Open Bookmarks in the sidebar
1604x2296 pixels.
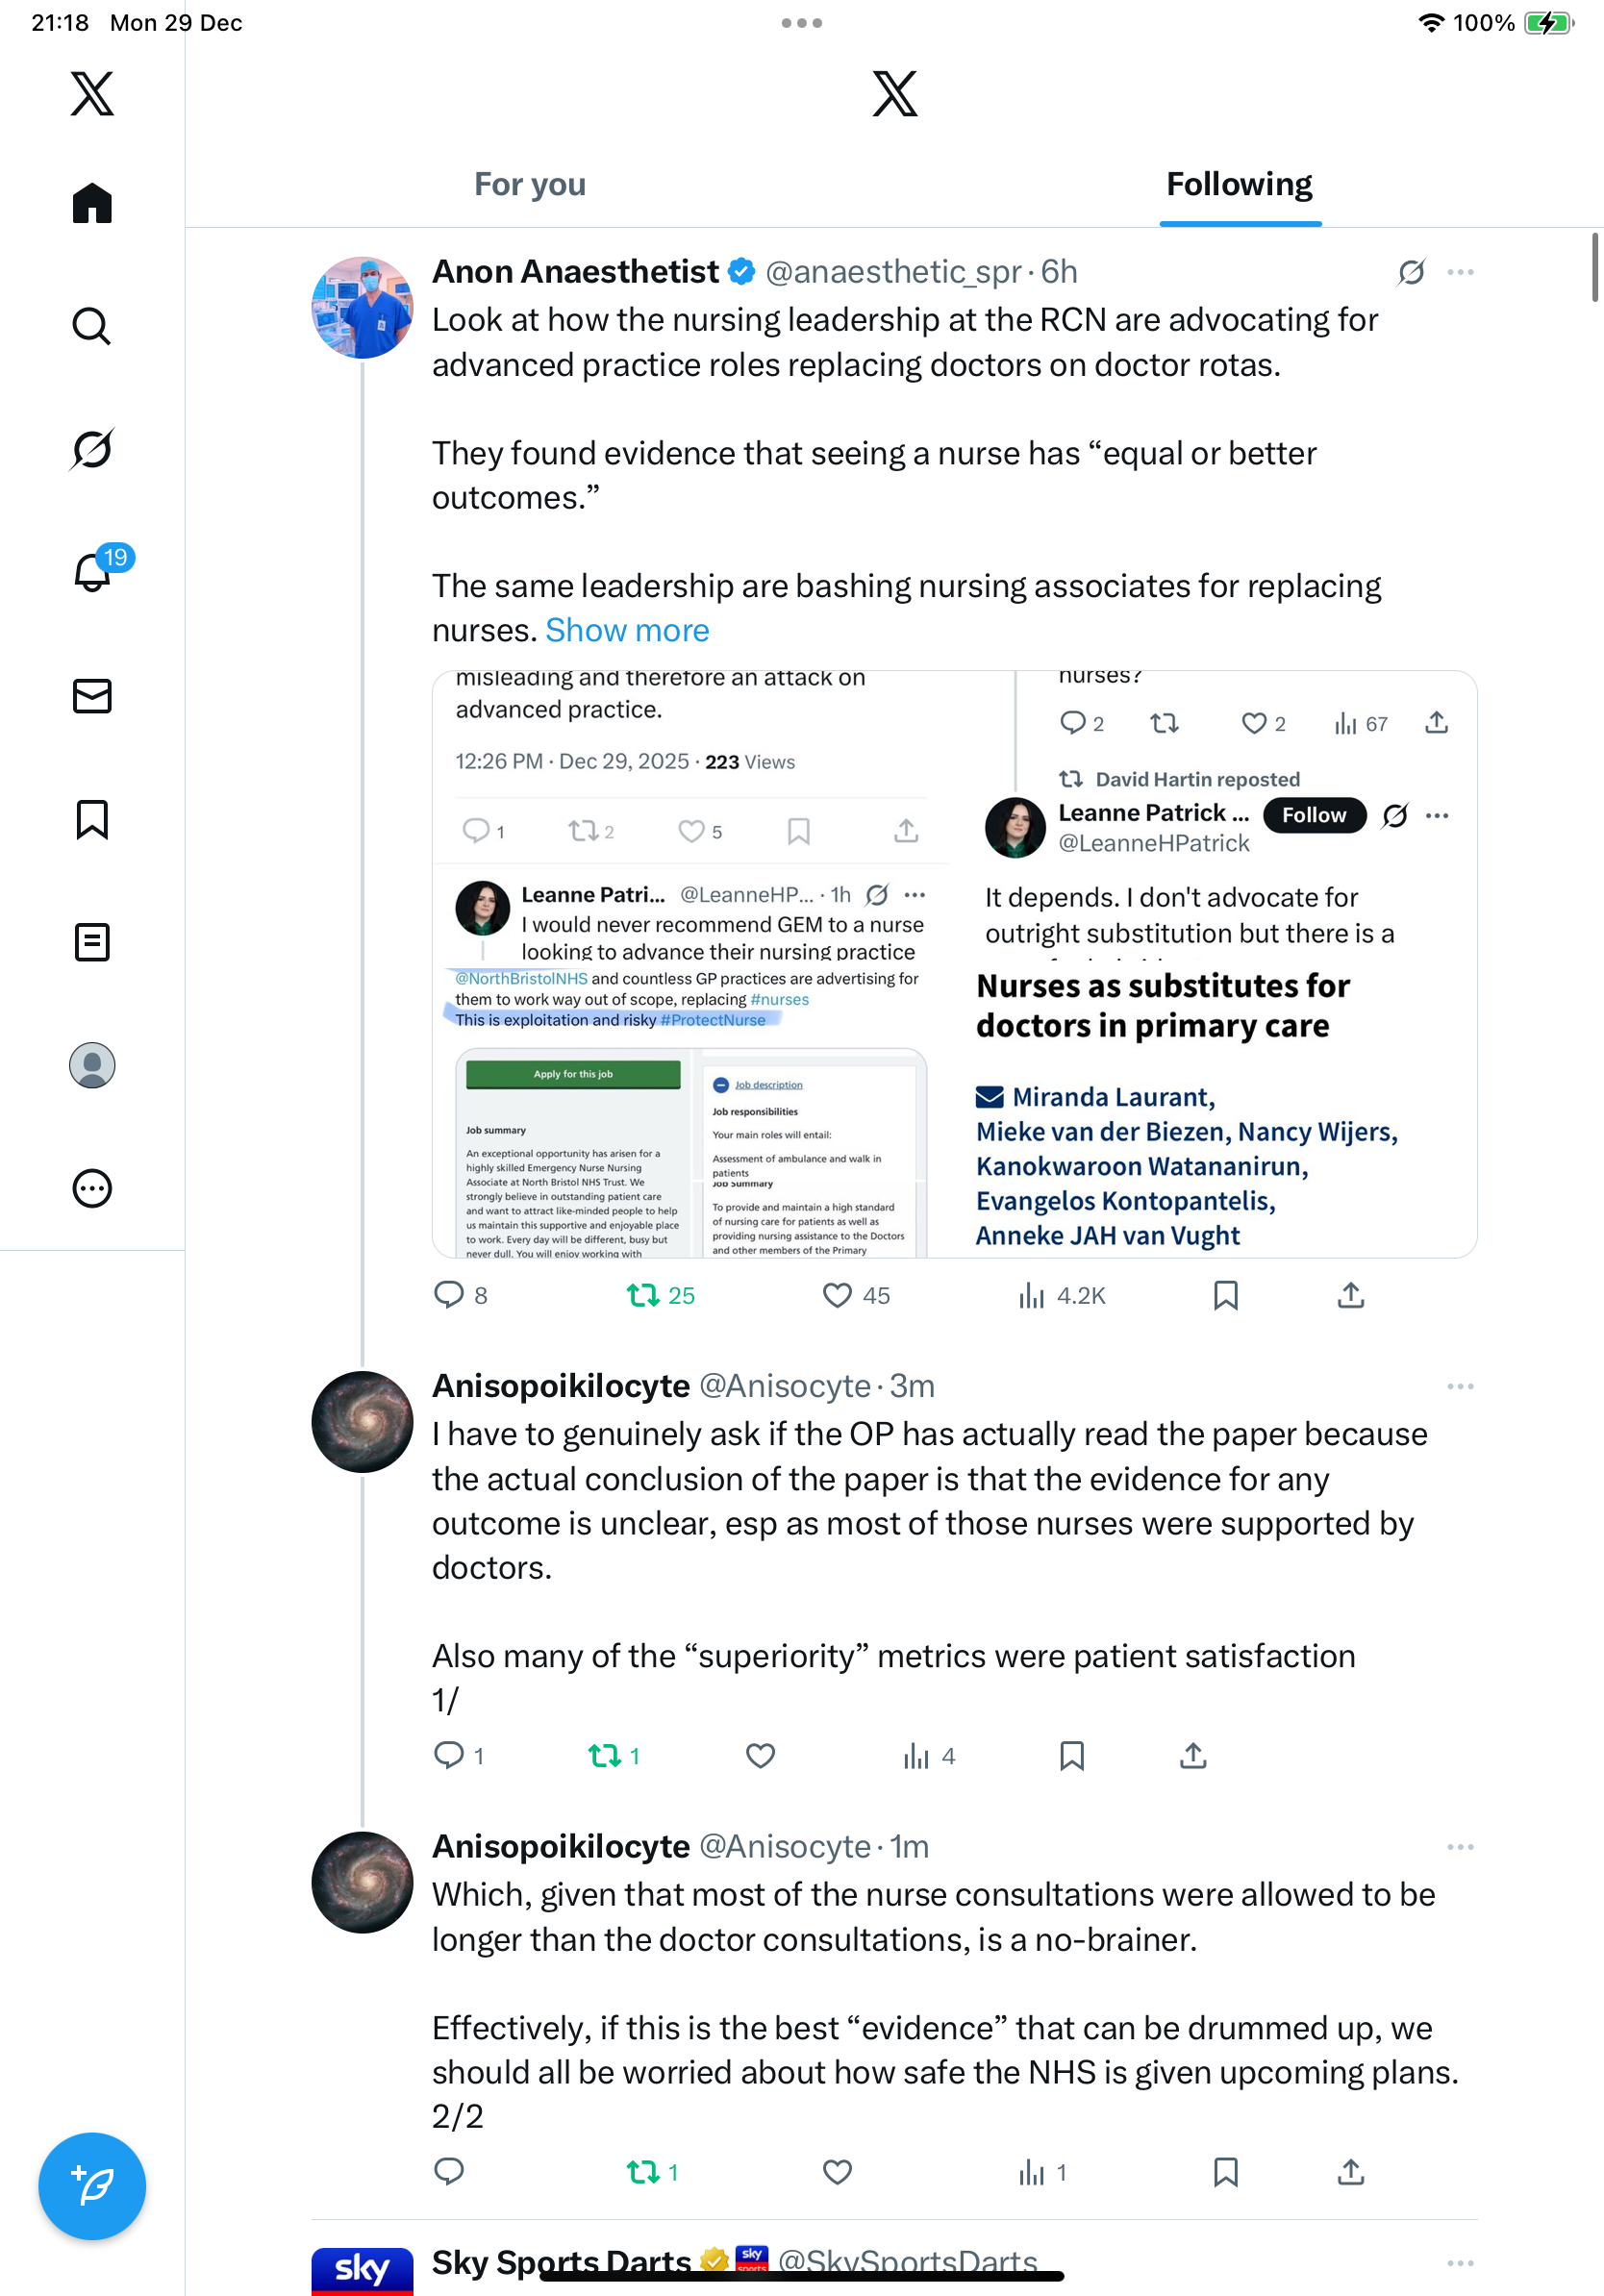[92, 819]
